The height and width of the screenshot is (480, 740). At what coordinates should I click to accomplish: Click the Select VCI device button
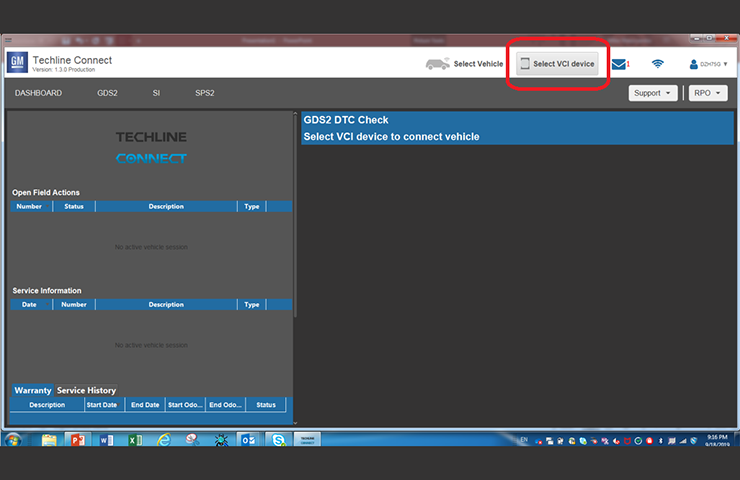[557, 64]
